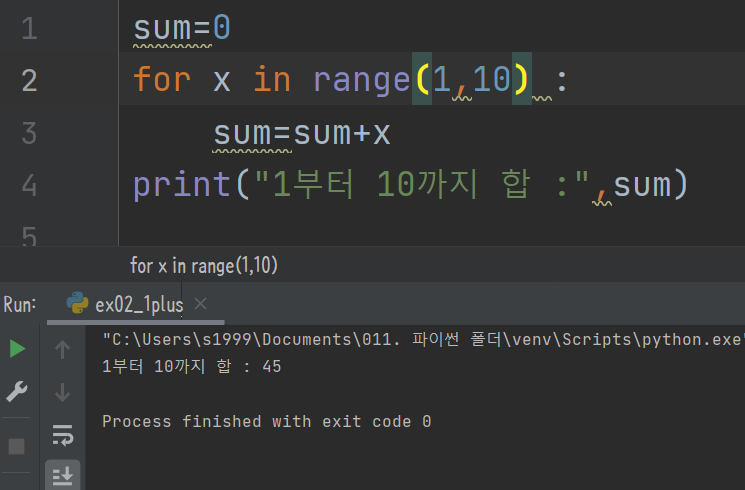Select line number 4 in gutter

pyautogui.click(x=29, y=185)
